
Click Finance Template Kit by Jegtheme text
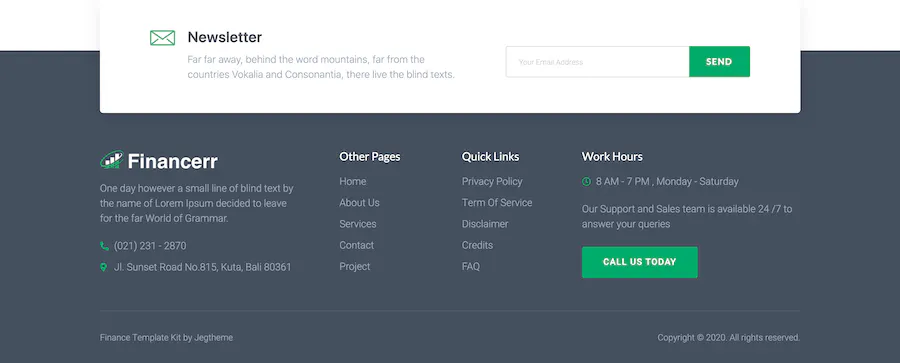[166, 338]
